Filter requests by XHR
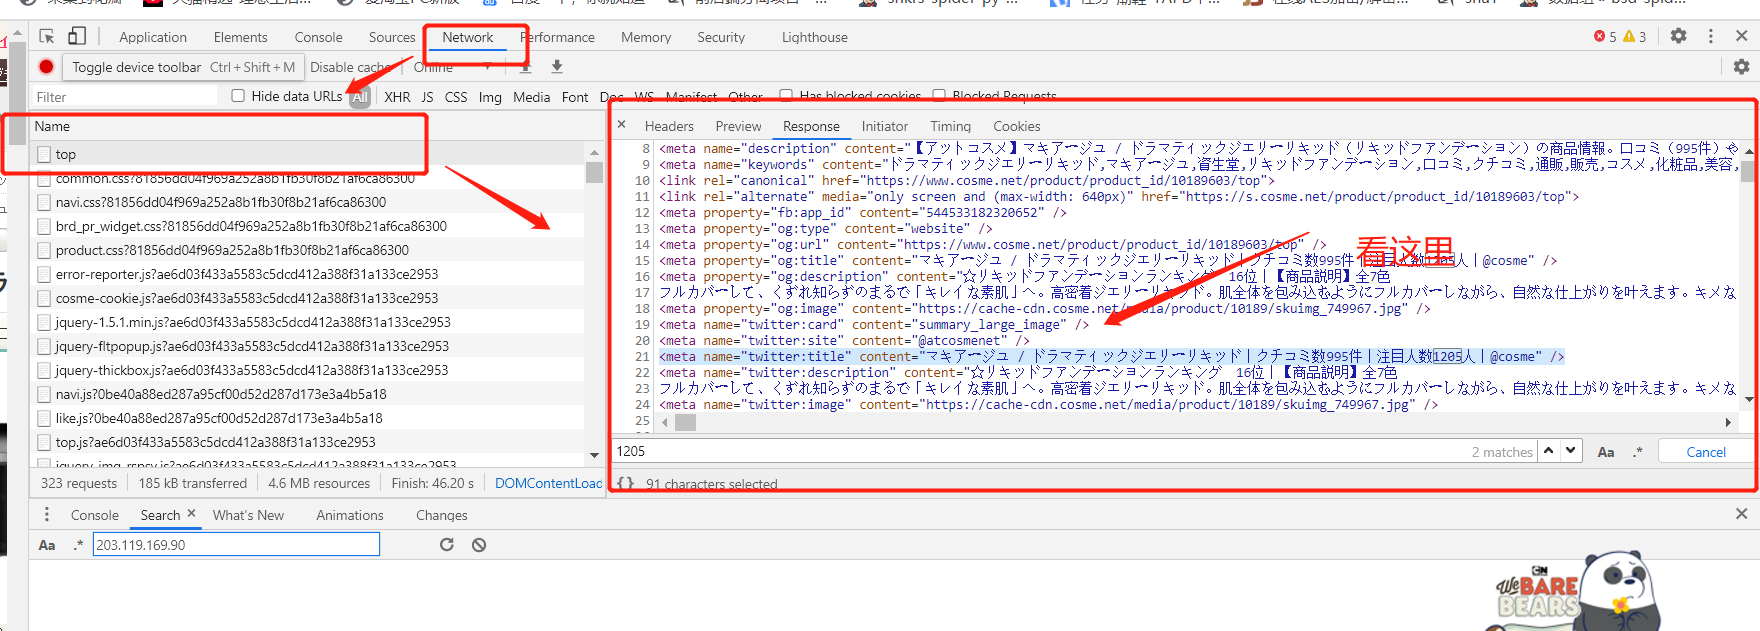The image size is (1760, 631). 397,97
